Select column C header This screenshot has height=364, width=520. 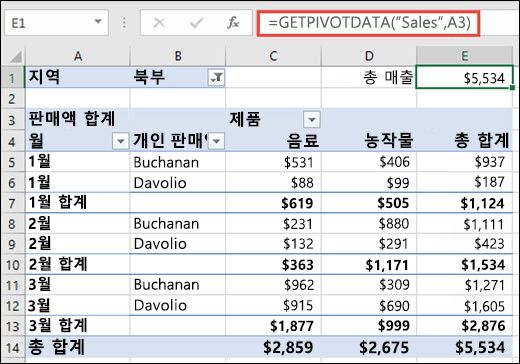click(273, 56)
